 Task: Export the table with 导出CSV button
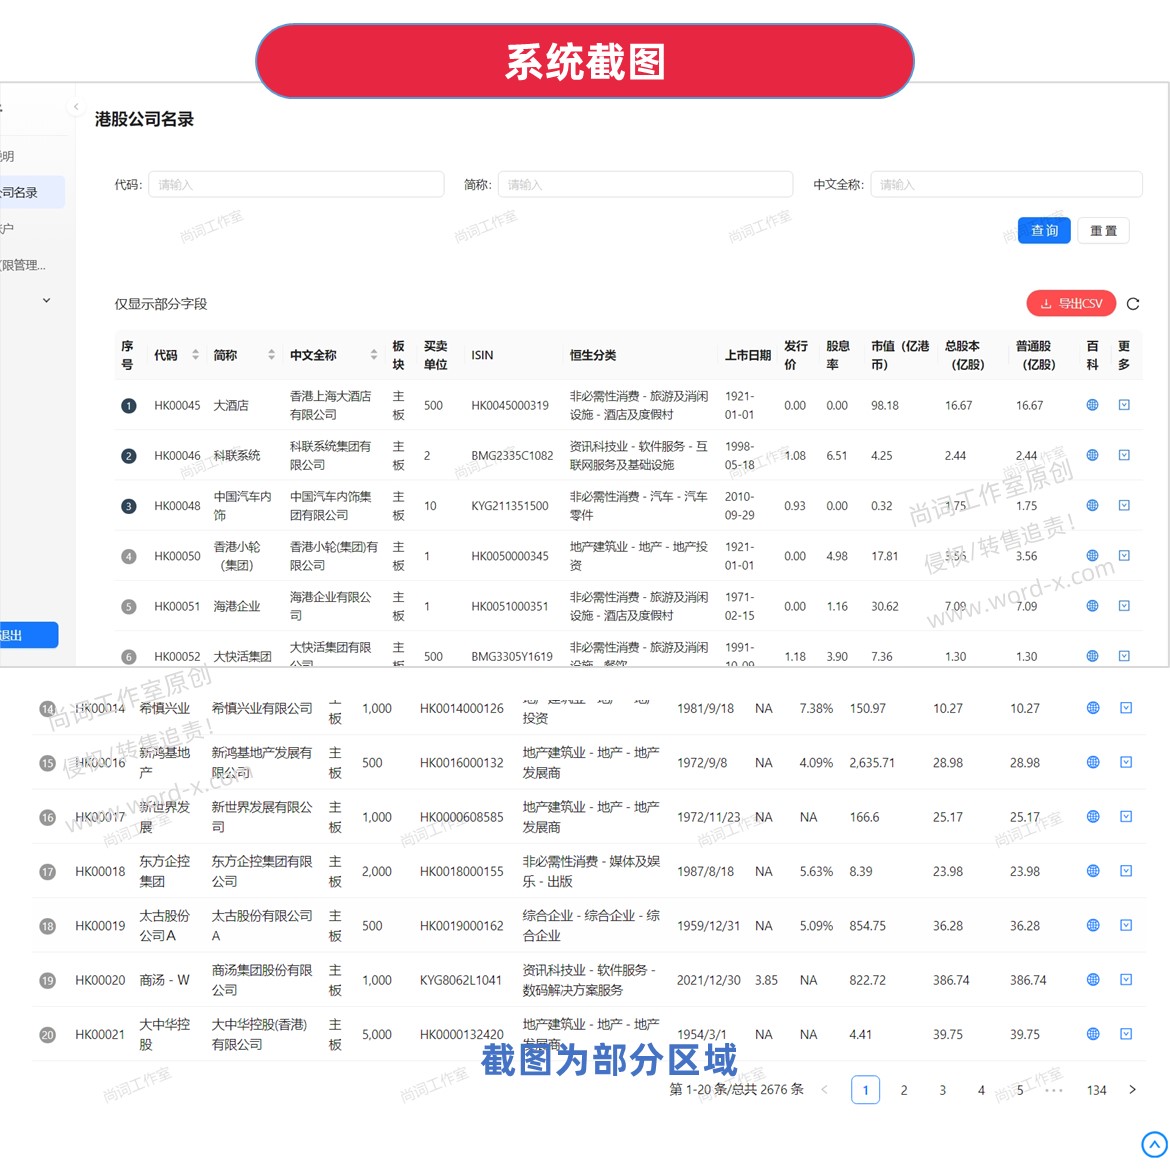(x=1071, y=304)
